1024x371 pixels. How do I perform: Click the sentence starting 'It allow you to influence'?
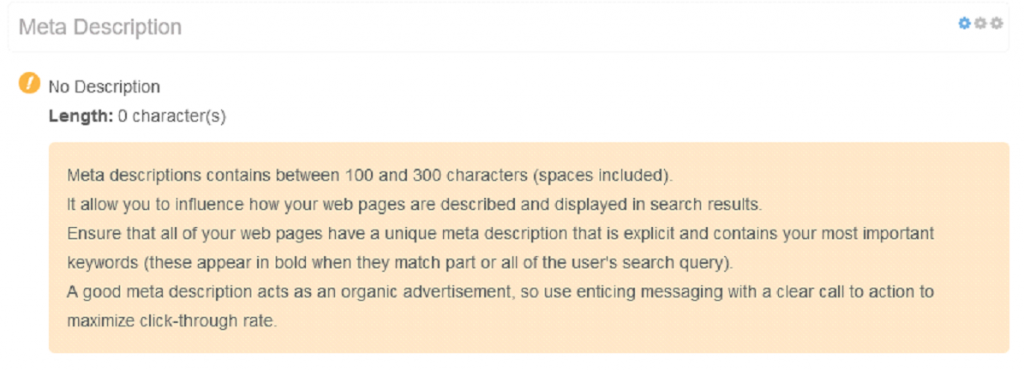click(415, 204)
